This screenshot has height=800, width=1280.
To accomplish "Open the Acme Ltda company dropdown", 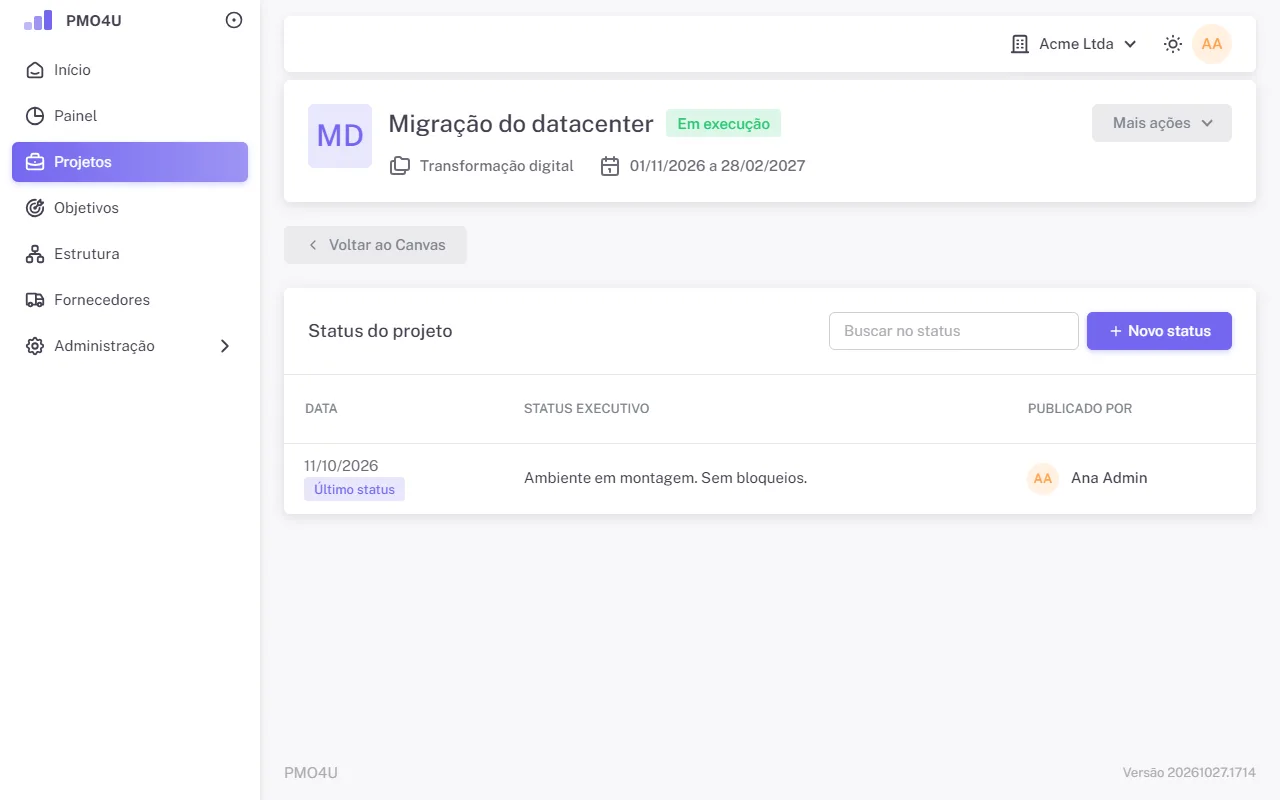I will point(1075,44).
